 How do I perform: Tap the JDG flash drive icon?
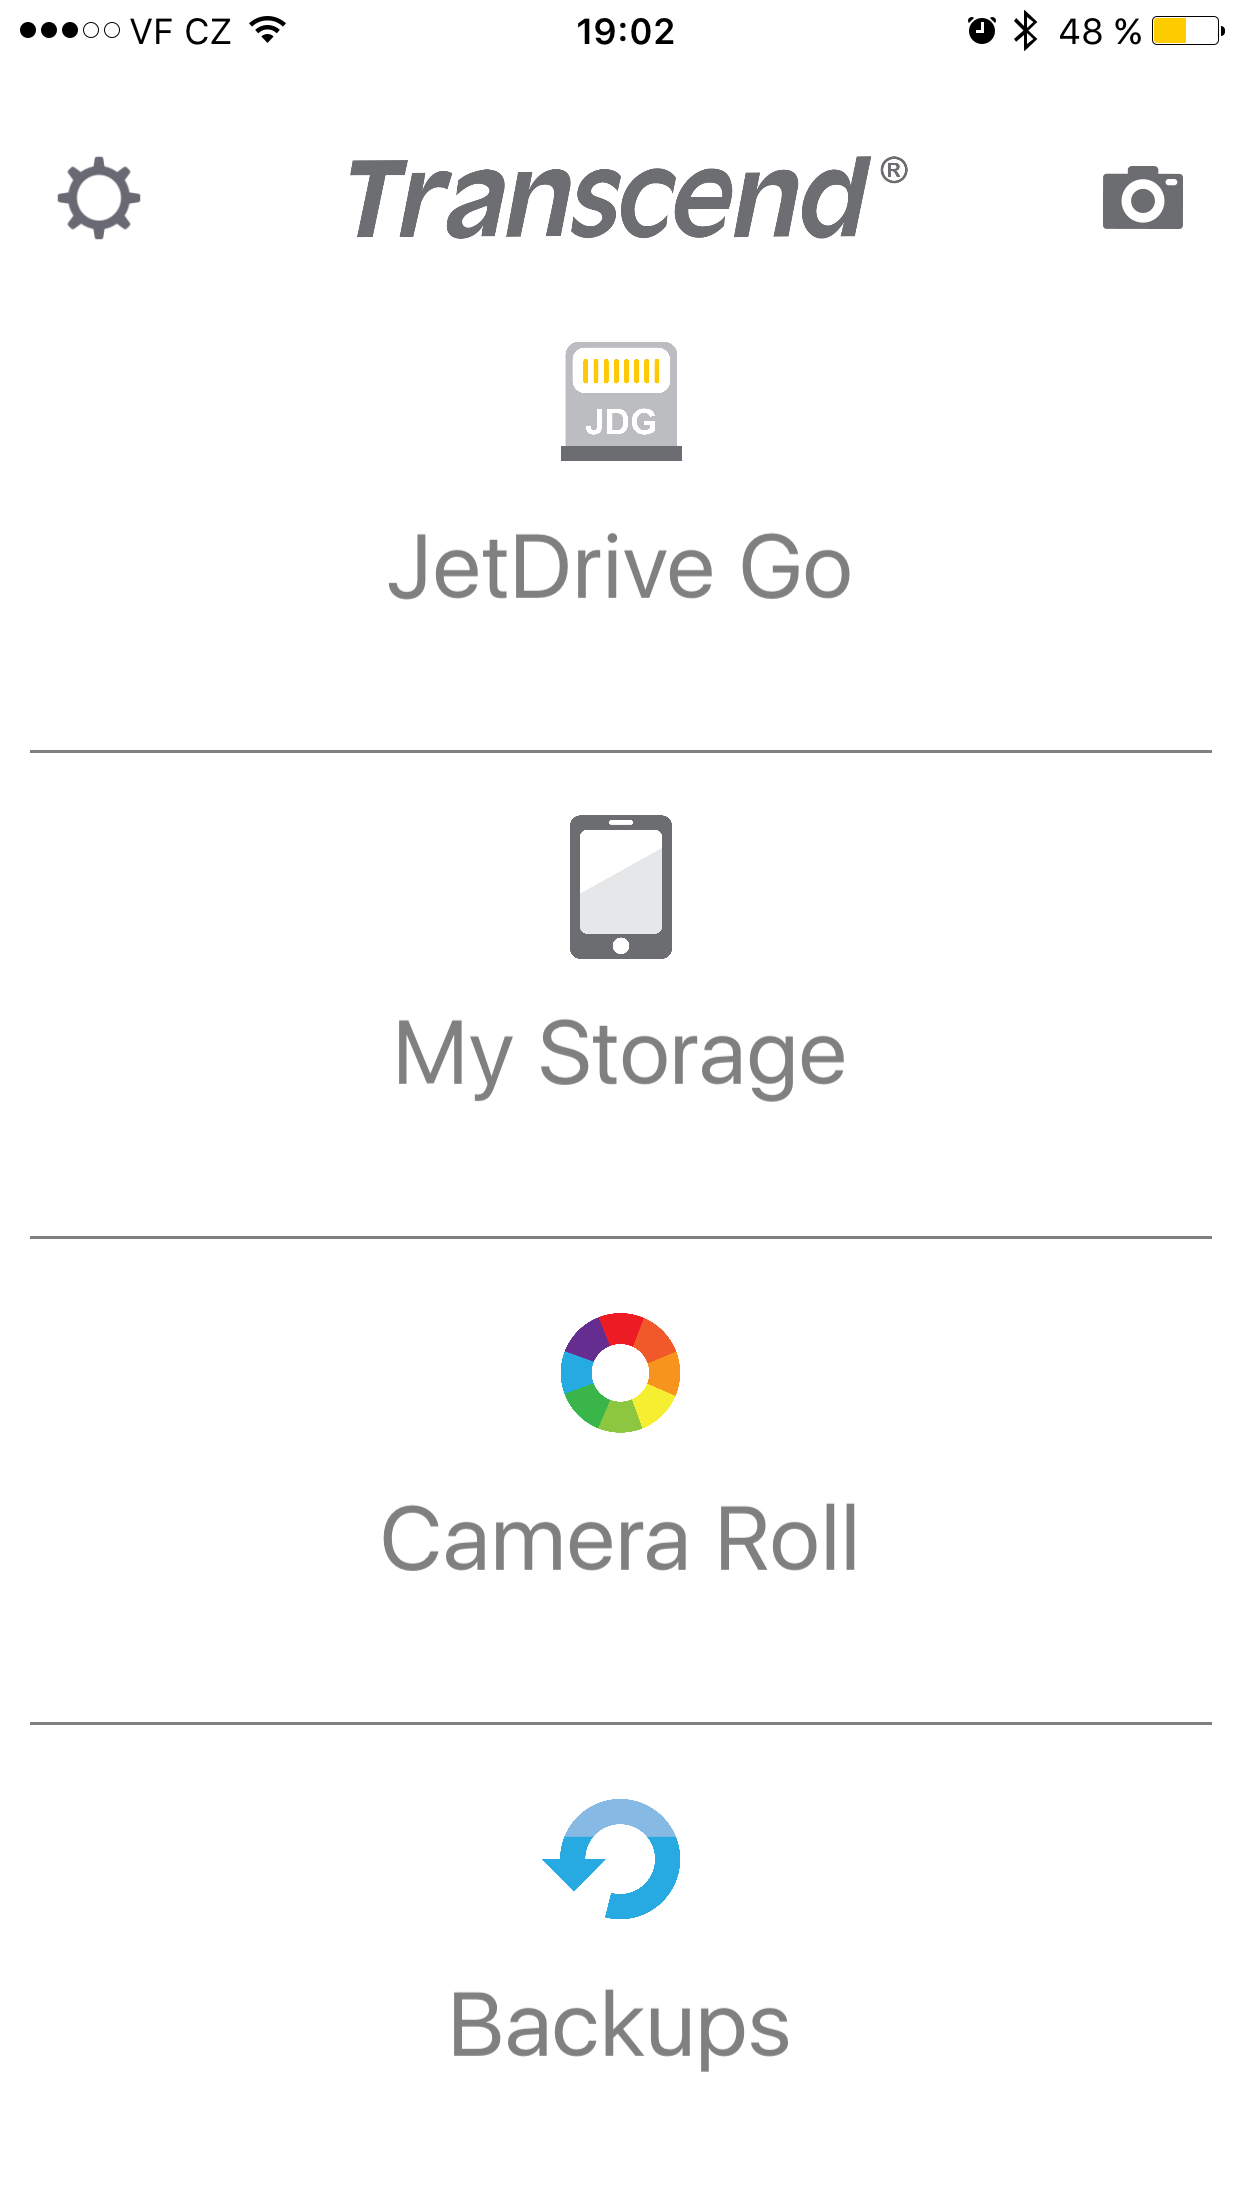click(x=621, y=401)
